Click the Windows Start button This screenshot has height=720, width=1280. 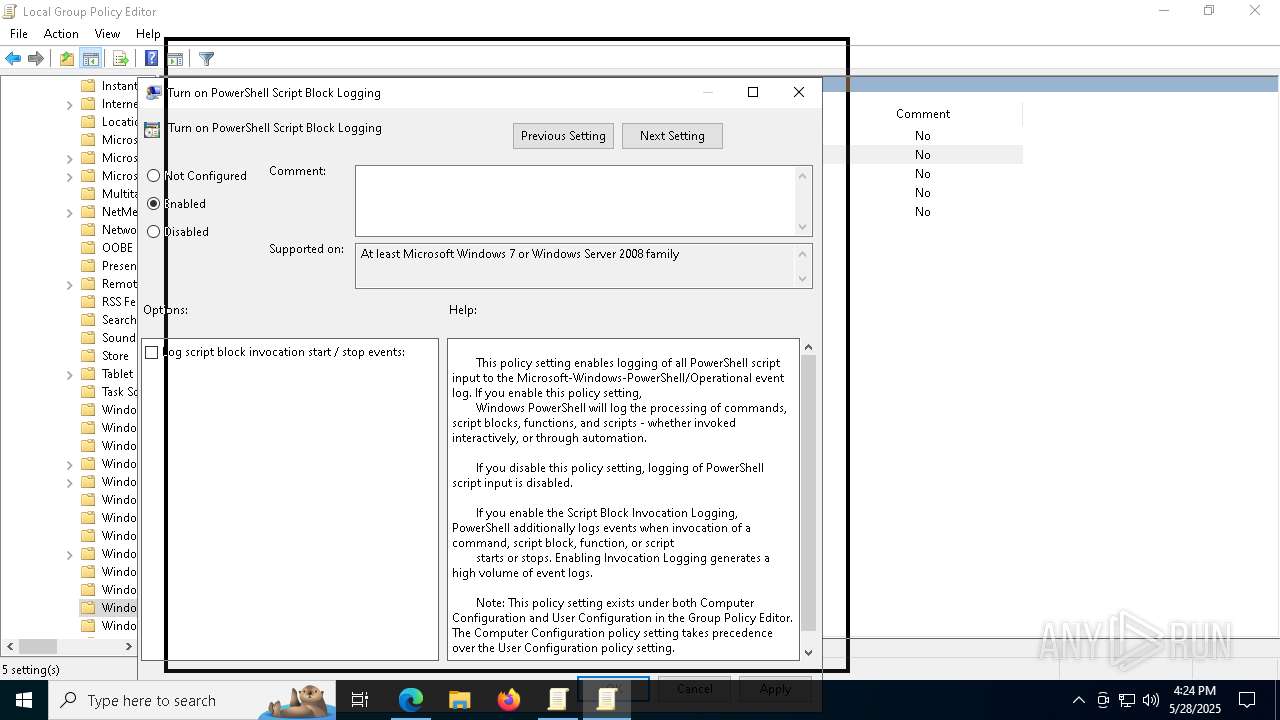coord(24,700)
